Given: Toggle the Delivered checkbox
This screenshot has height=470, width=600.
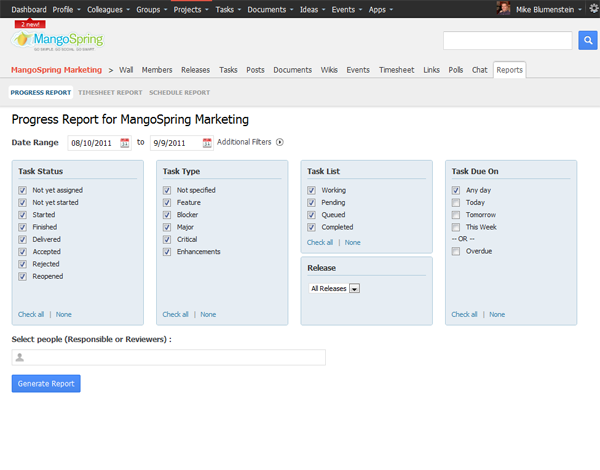Looking at the screenshot, I should 23,240.
